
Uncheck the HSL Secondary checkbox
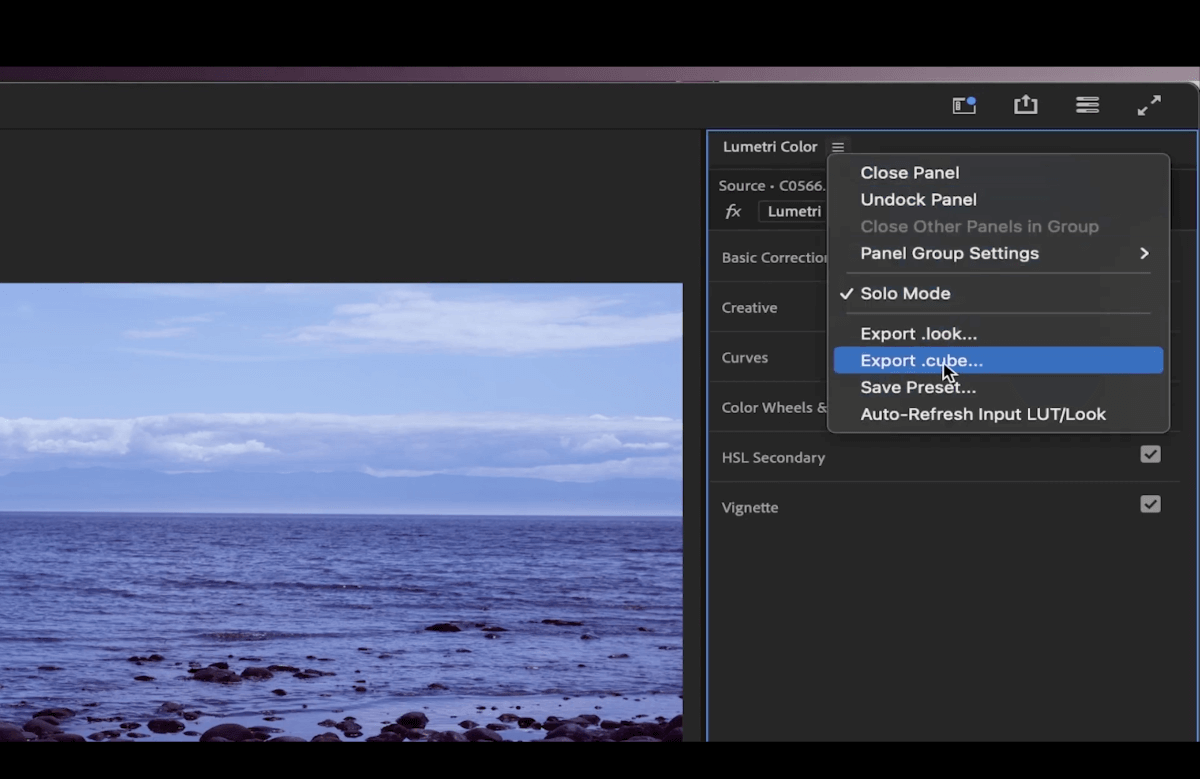point(1151,454)
